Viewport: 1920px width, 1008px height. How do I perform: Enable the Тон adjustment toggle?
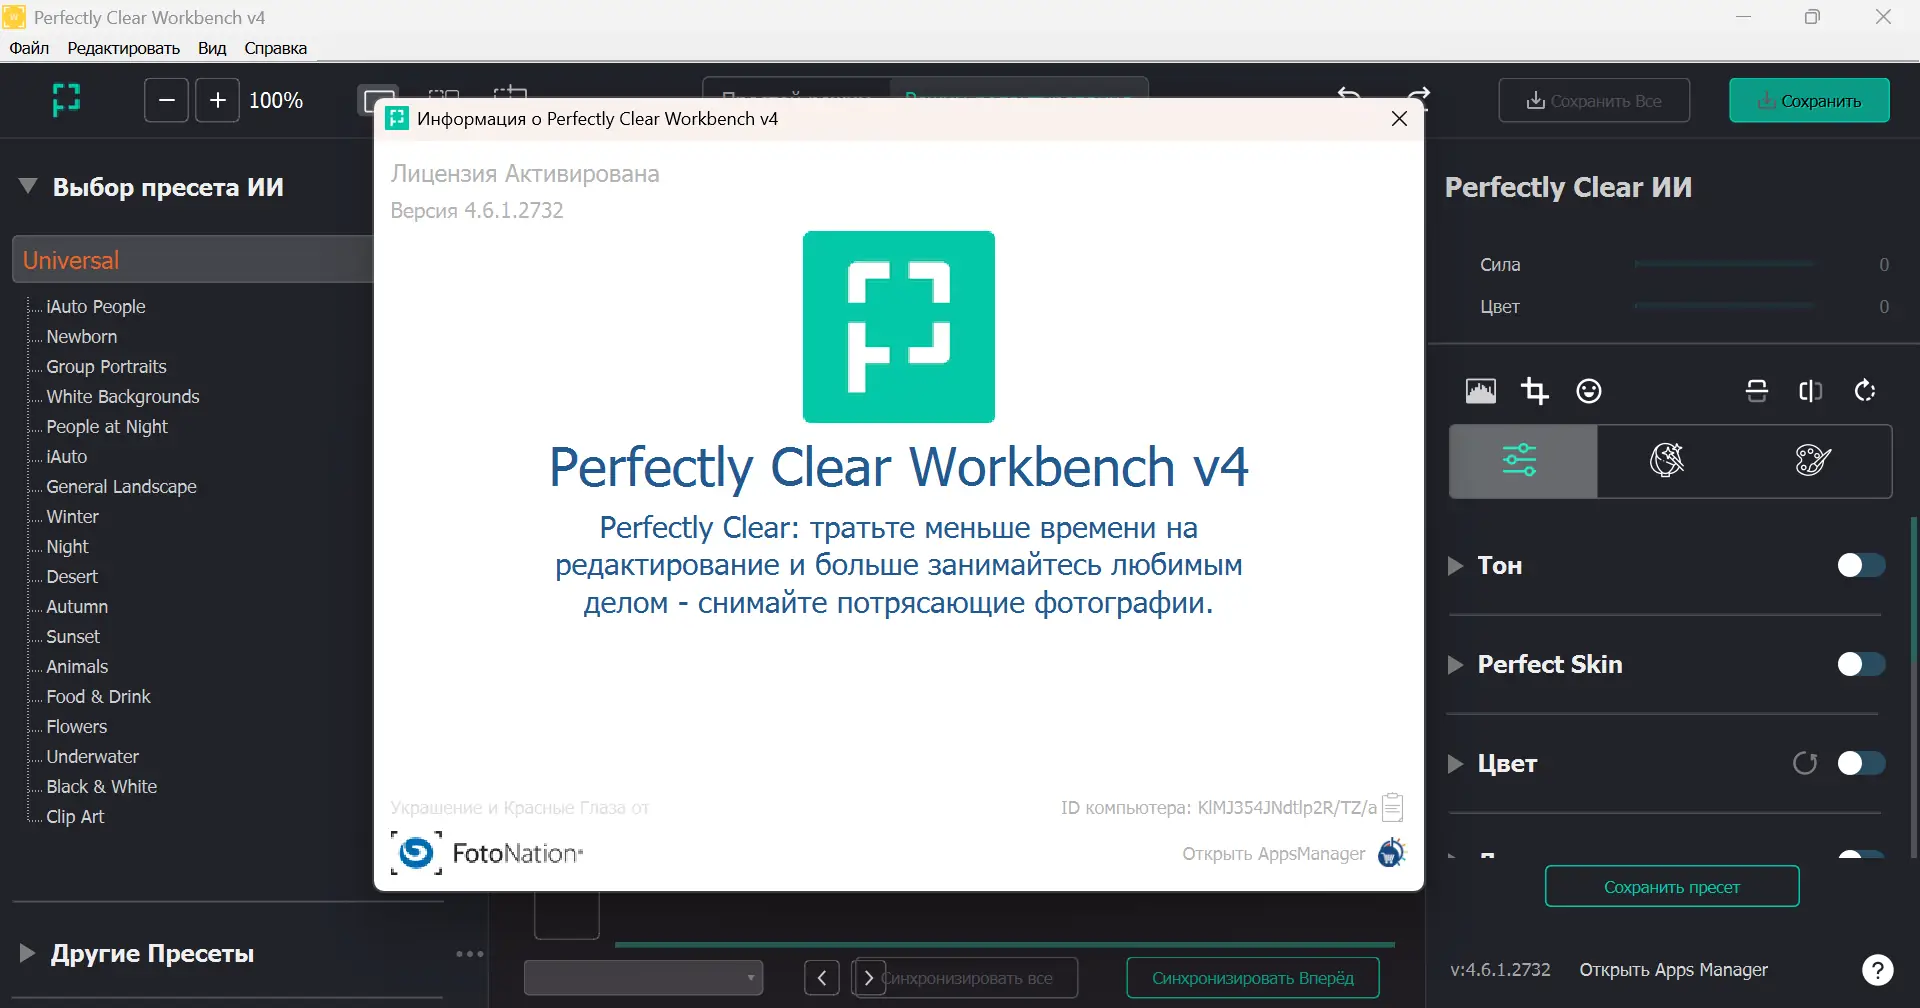(1859, 565)
